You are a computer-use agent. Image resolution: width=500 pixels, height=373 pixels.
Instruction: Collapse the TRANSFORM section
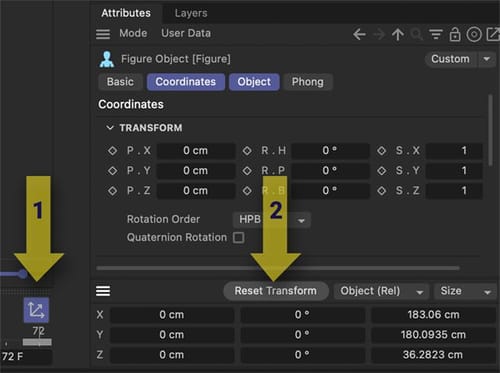click(x=110, y=128)
